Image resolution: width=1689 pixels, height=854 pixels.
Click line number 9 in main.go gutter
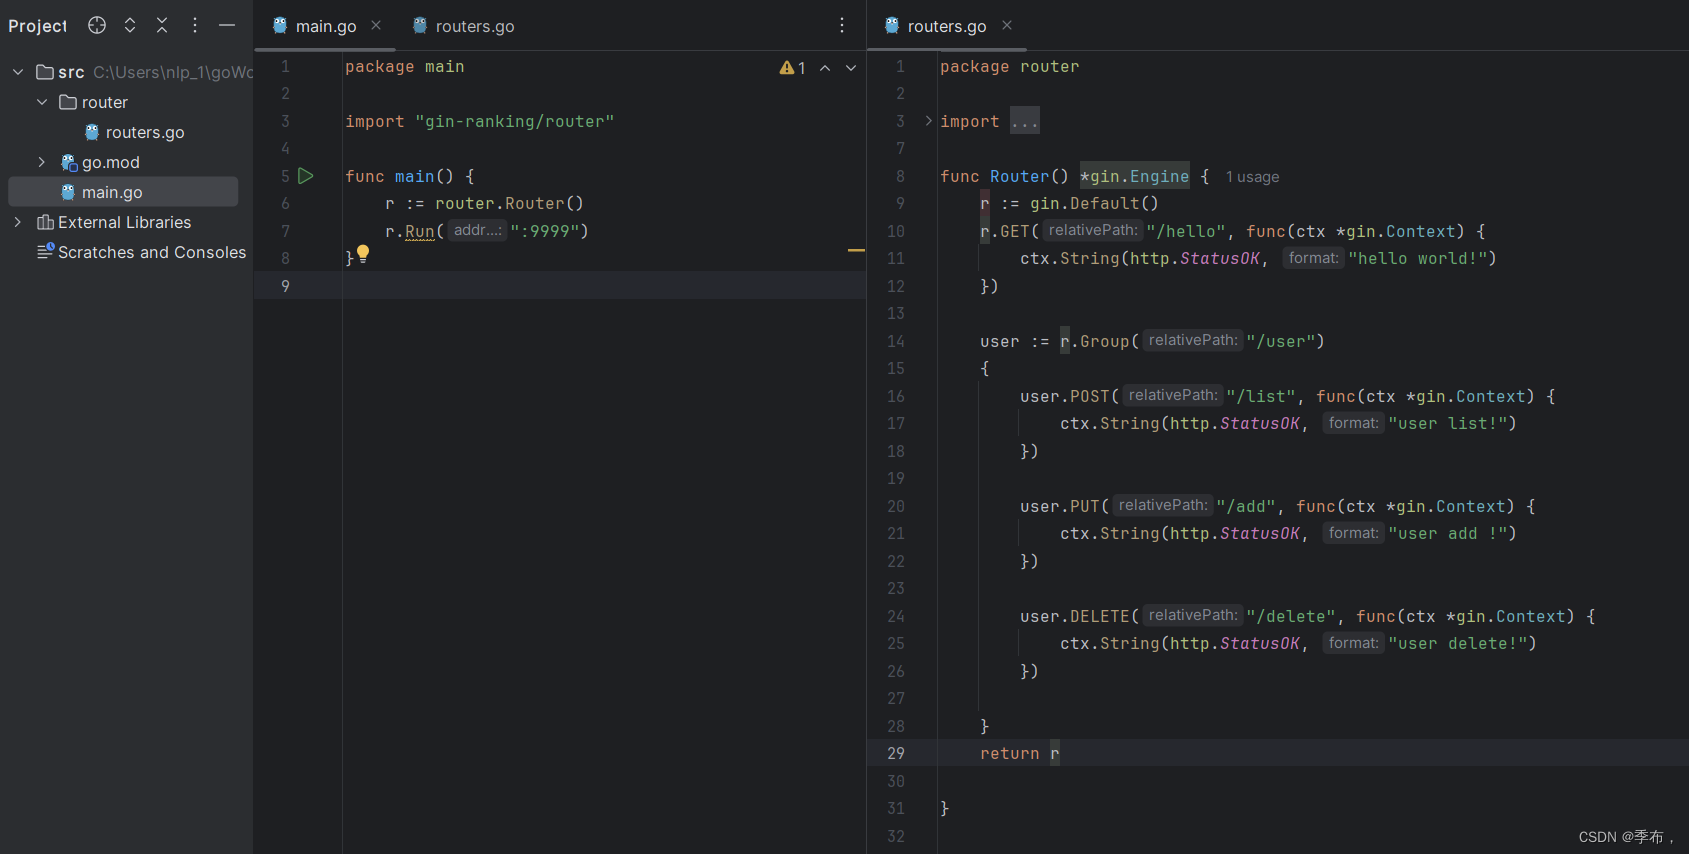(x=285, y=286)
